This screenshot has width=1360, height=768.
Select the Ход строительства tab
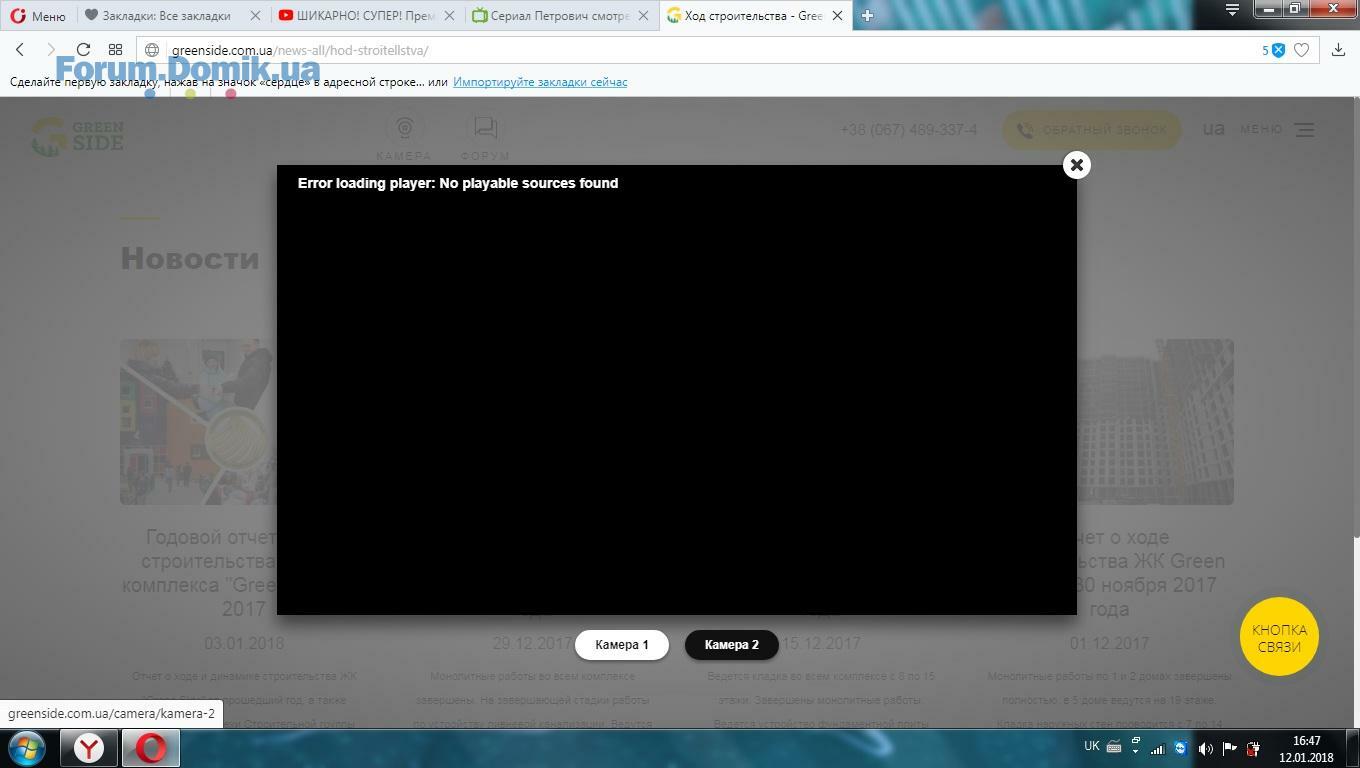coord(746,16)
